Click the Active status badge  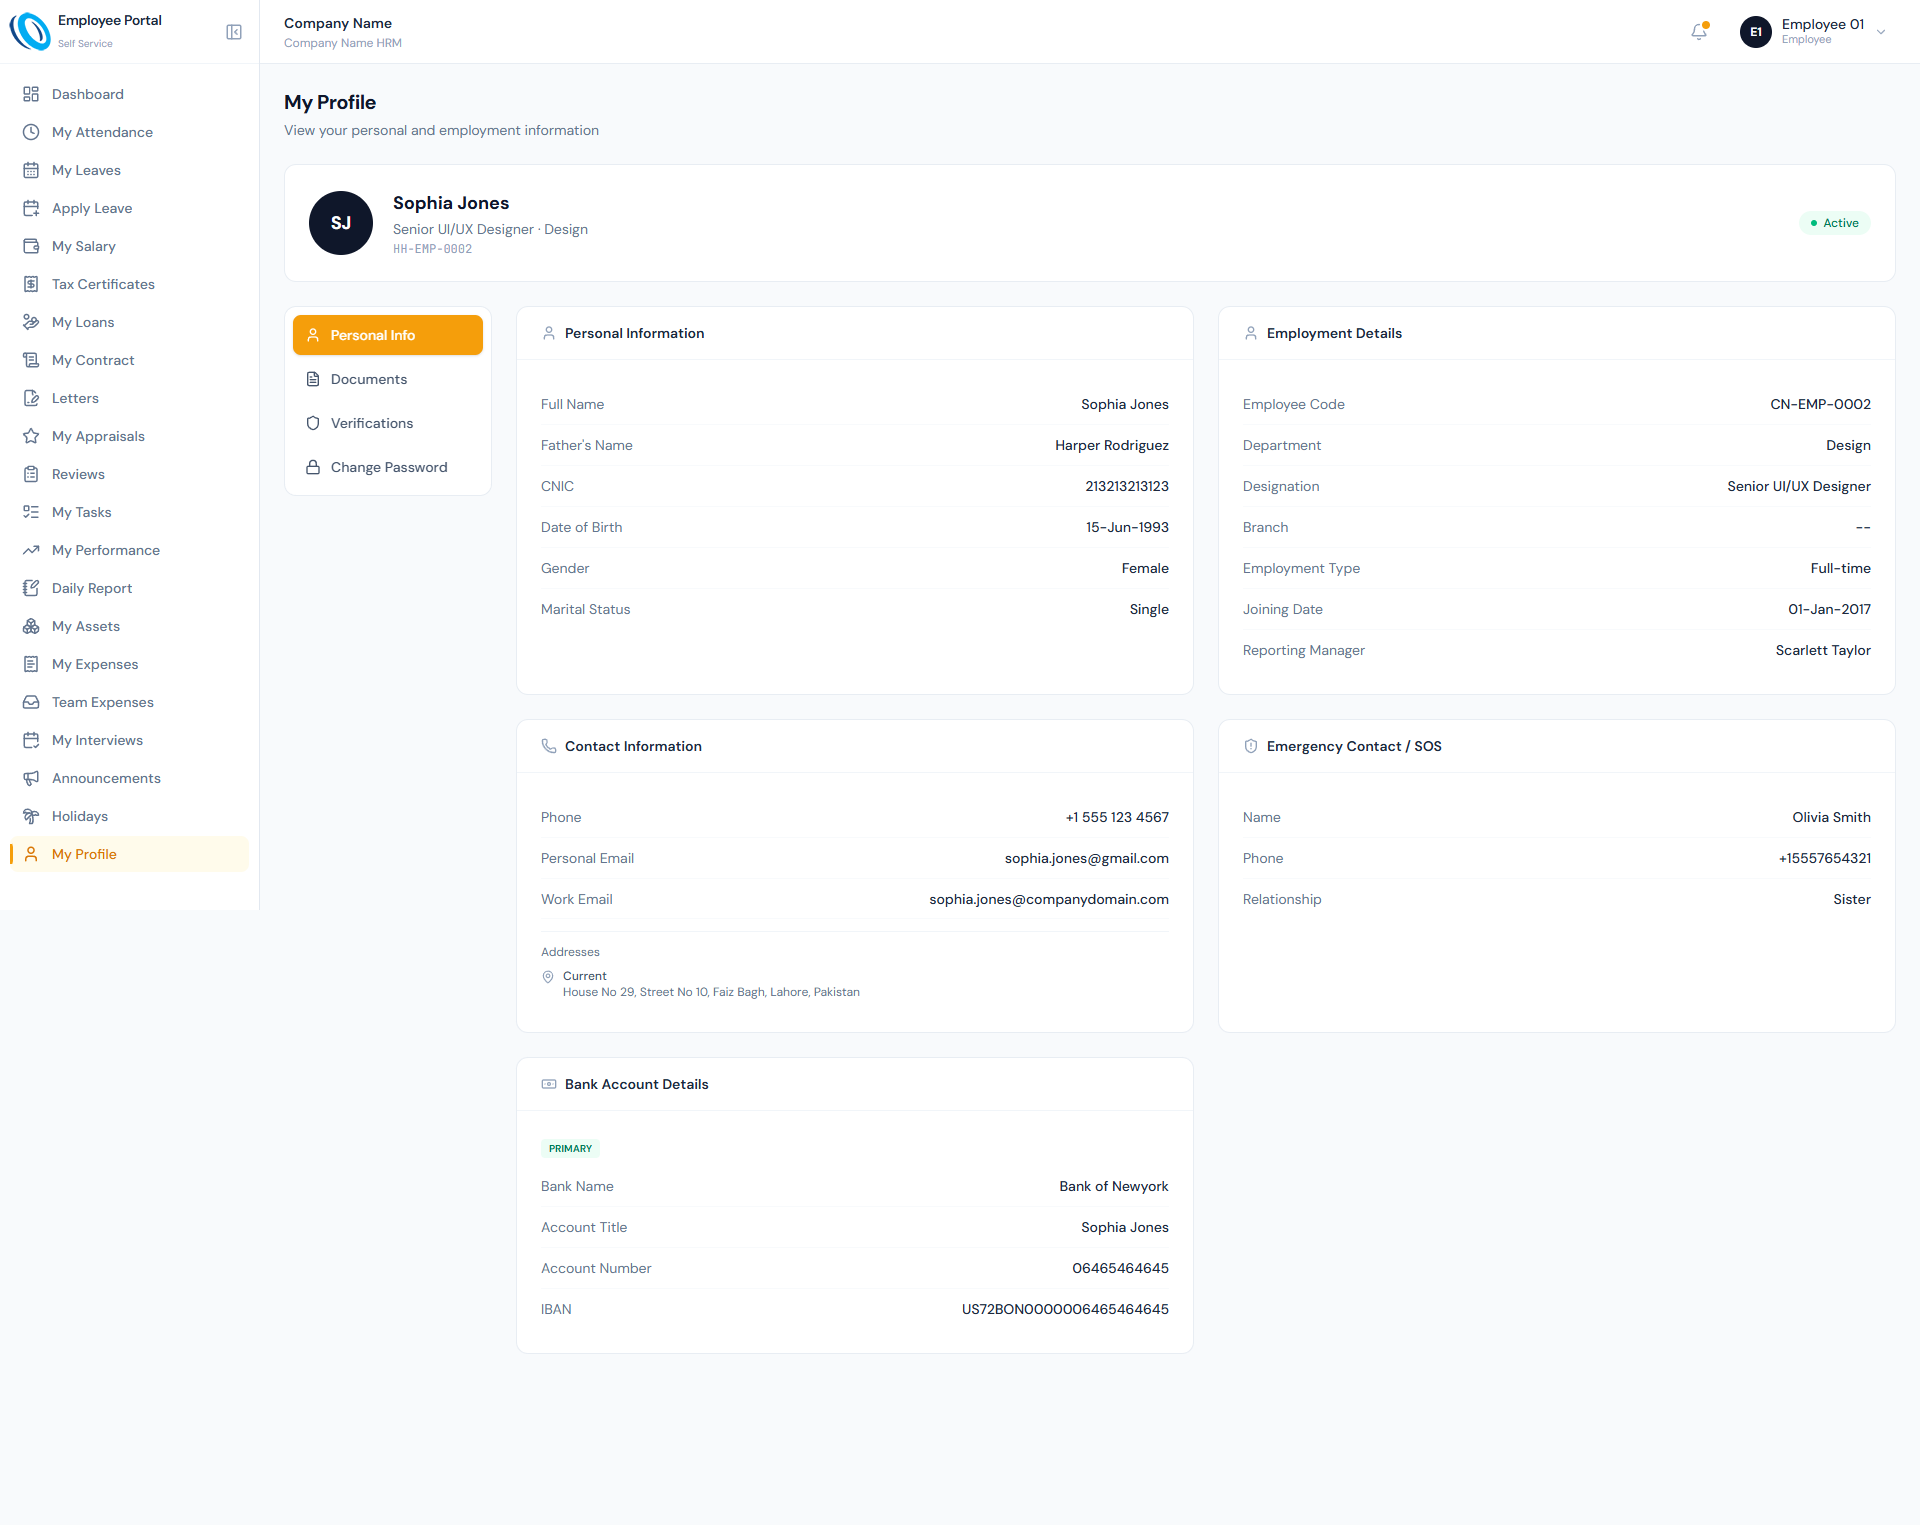(x=1835, y=223)
